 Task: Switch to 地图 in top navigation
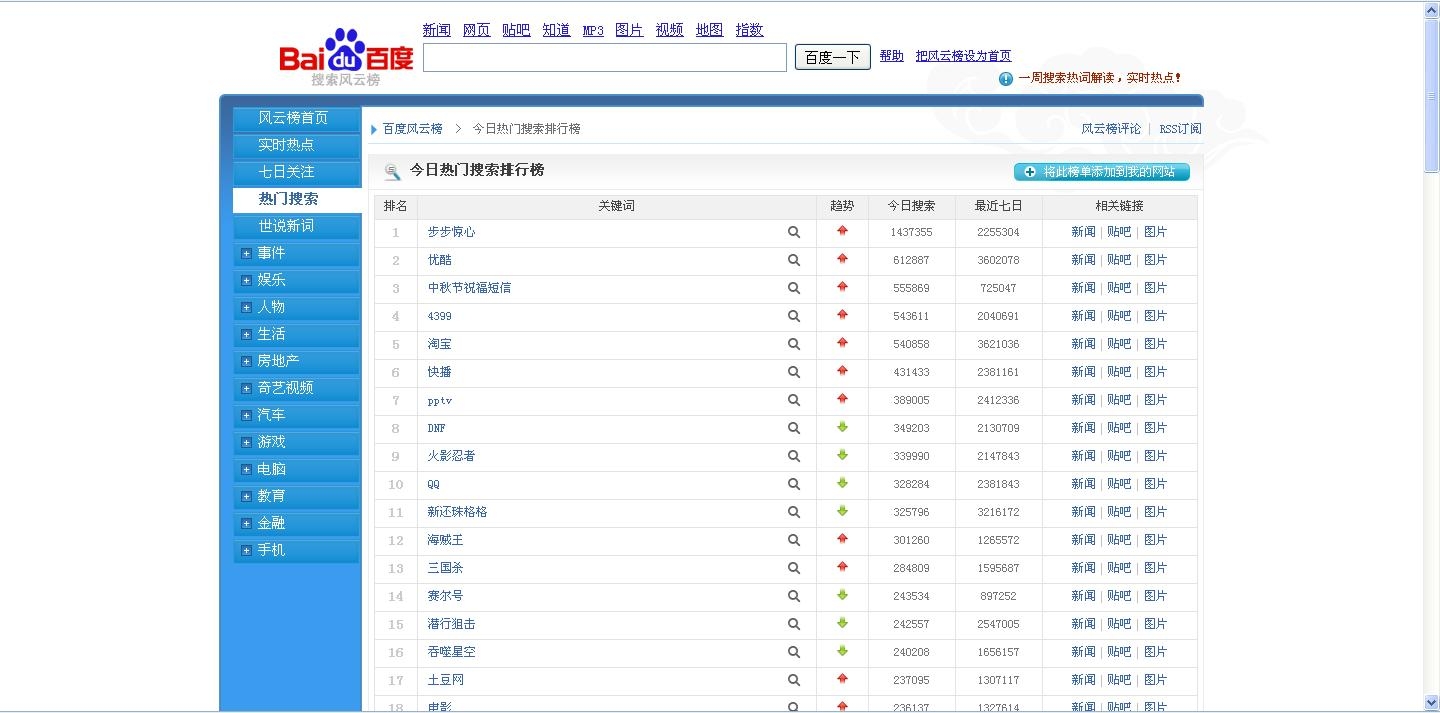tap(709, 30)
